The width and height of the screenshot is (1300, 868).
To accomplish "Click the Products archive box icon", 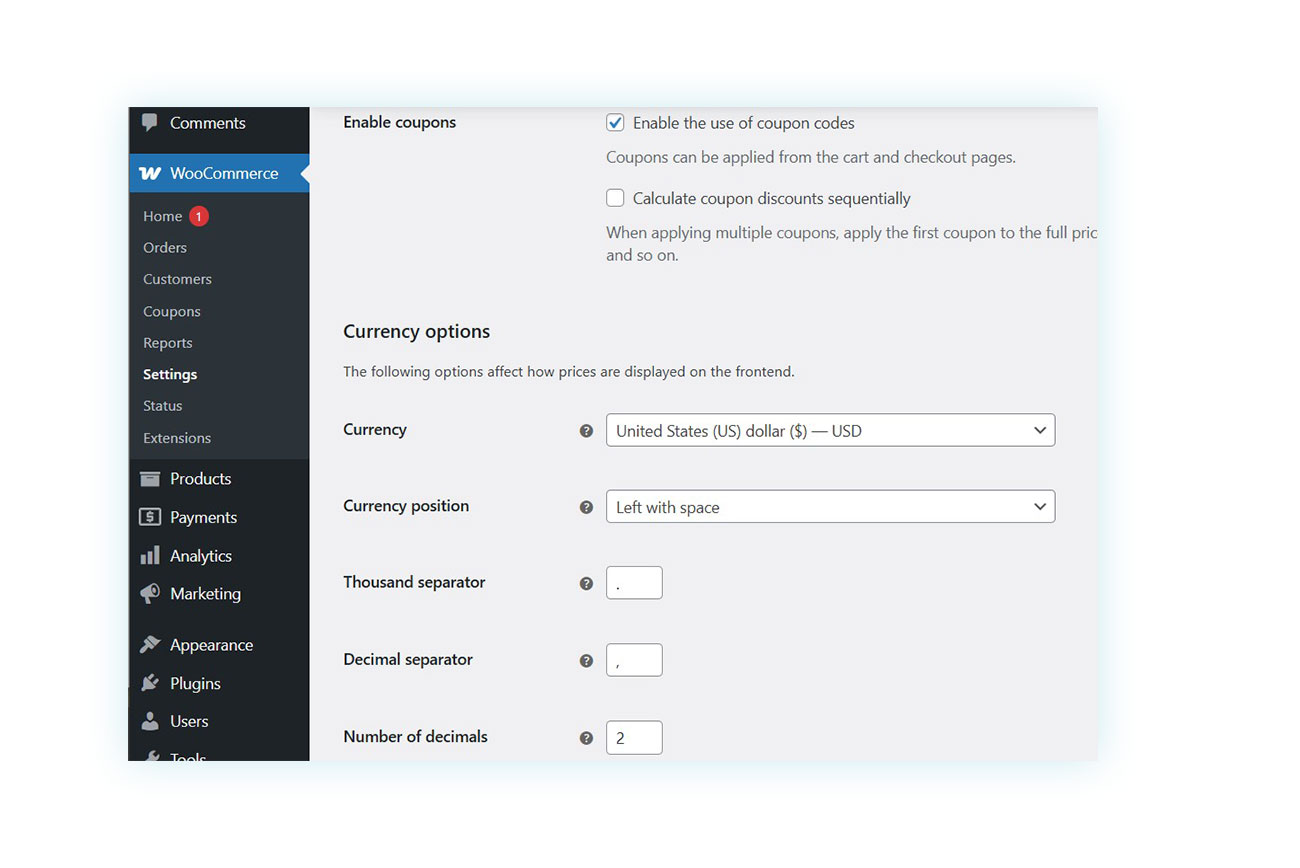I will (150, 479).
